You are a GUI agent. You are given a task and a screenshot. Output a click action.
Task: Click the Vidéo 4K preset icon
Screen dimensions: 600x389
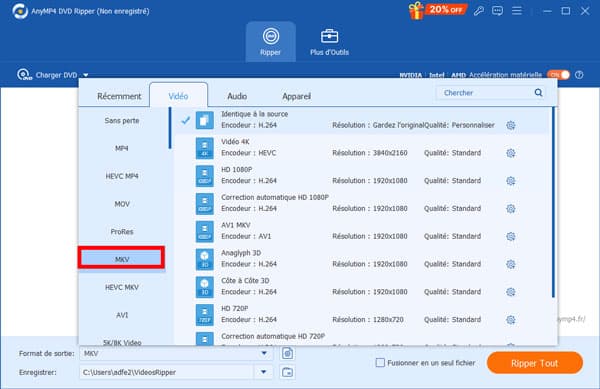205,148
